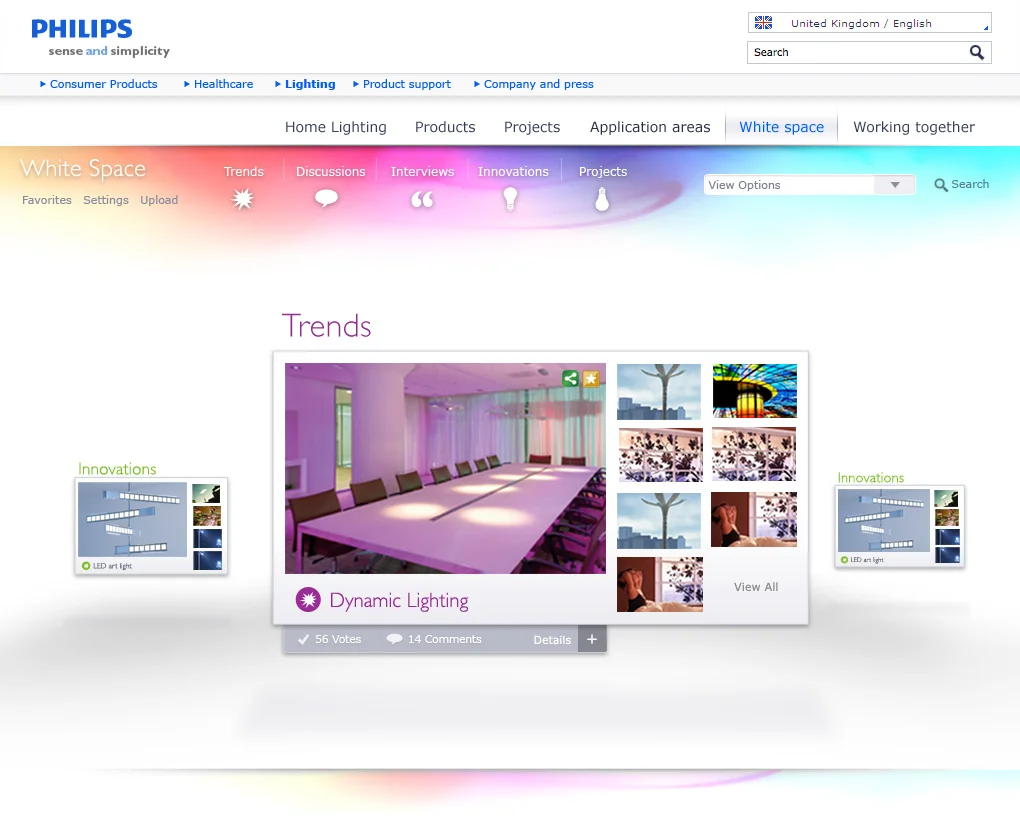1020x839 pixels.
Task: Click the checkmark icon beside 56 Votes
Action: pyautogui.click(x=303, y=639)
